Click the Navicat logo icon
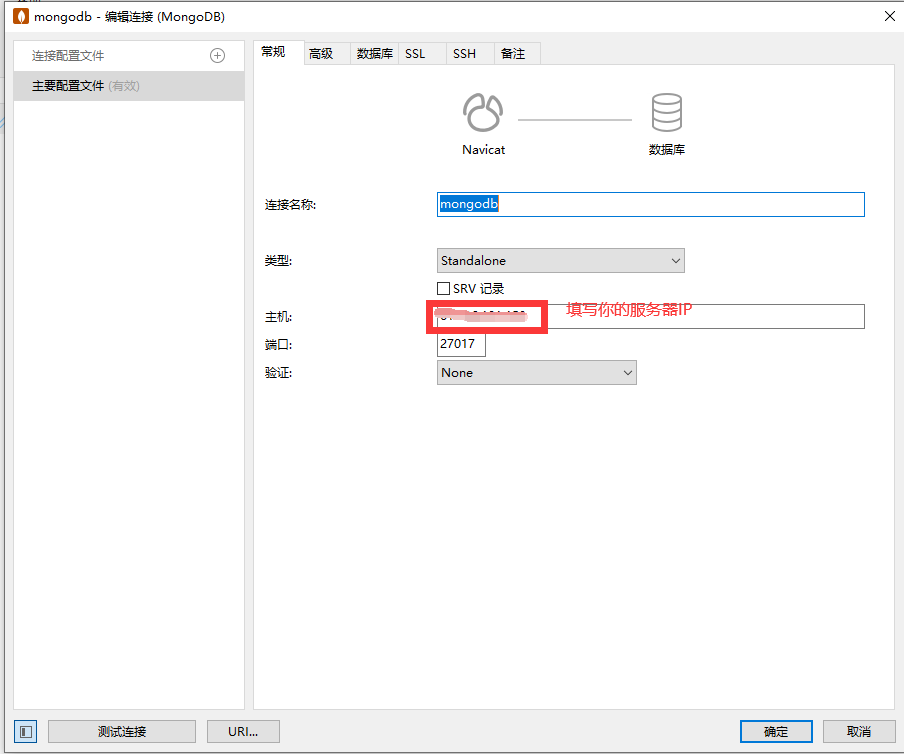This screenshot has height=754, width=904. click(x=483, y=112)
